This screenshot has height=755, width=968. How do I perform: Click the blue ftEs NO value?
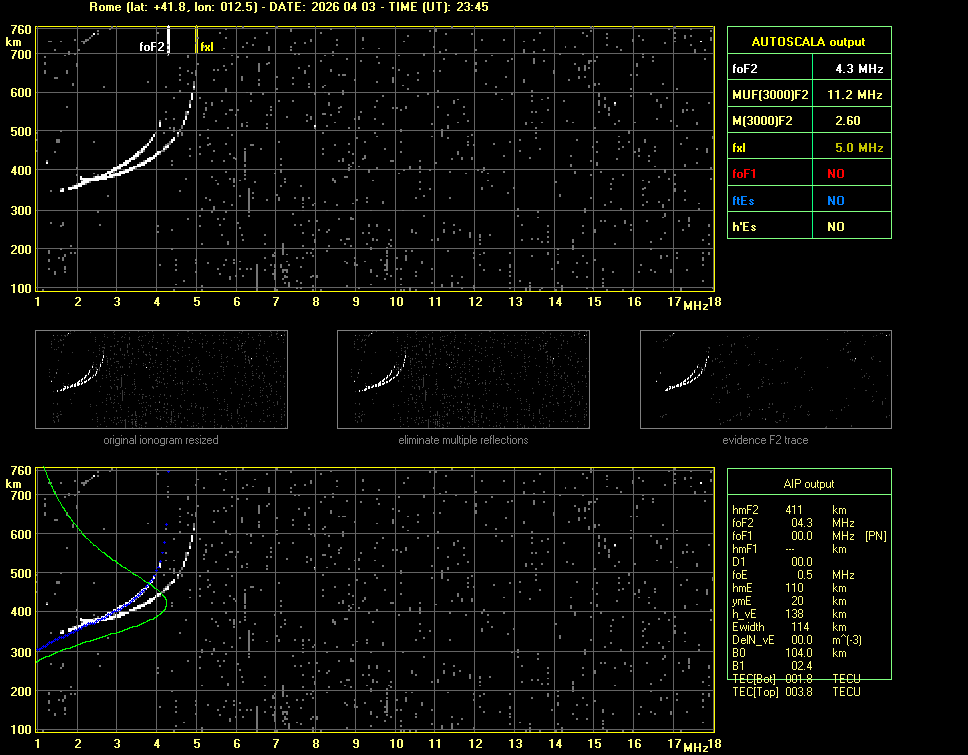(x=835, y=200)
